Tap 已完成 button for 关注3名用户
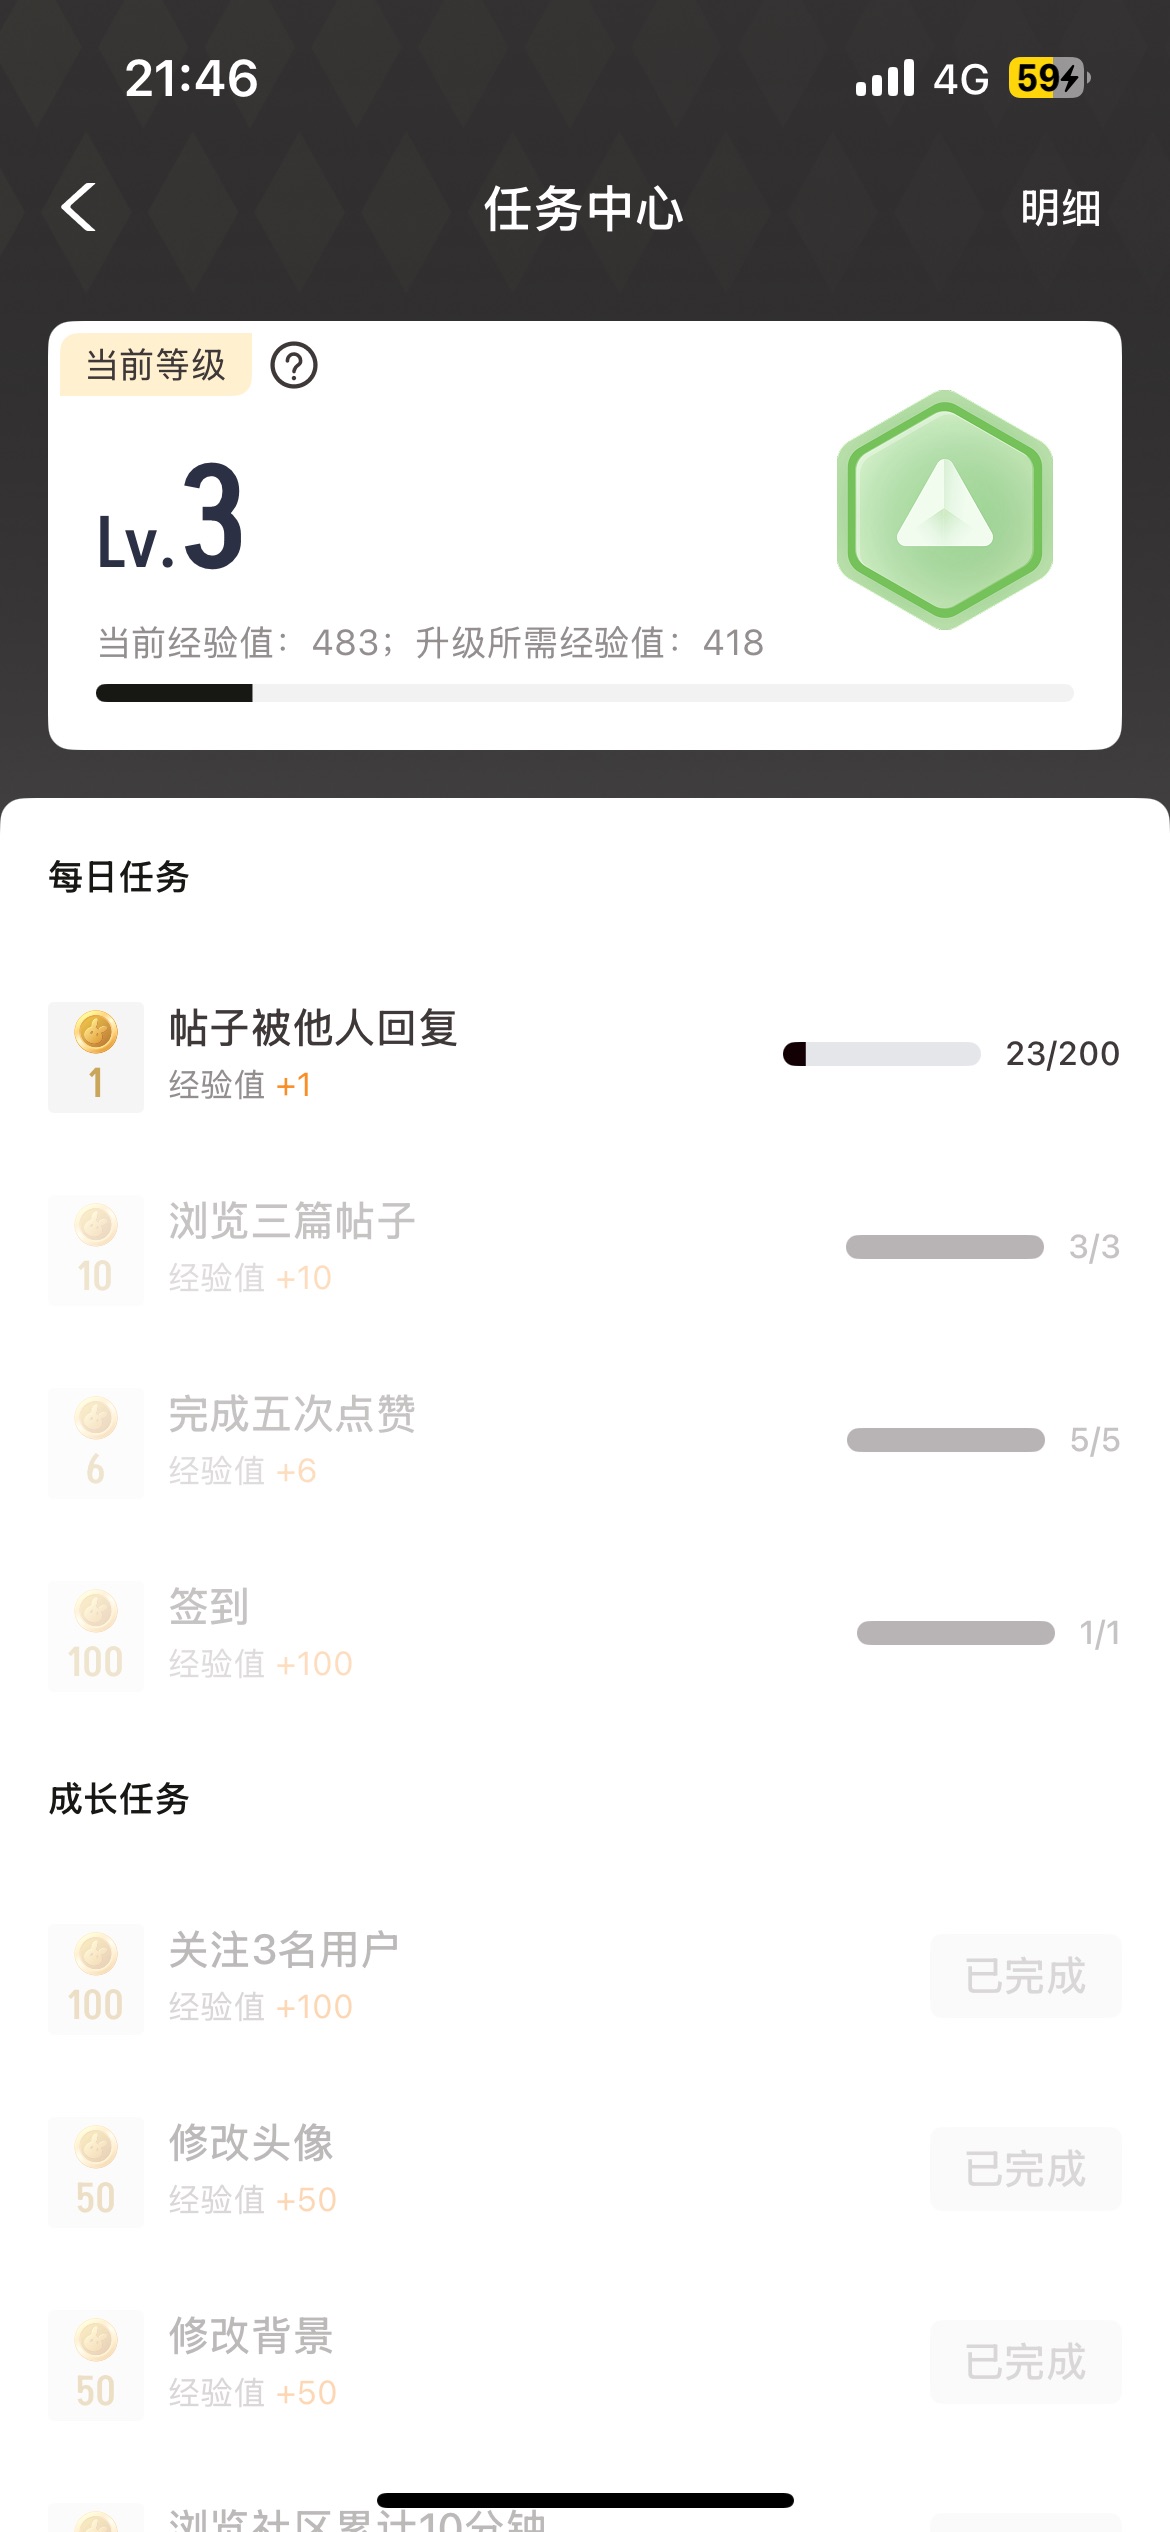1170x2532 pixels. tap(1025, 1977)
